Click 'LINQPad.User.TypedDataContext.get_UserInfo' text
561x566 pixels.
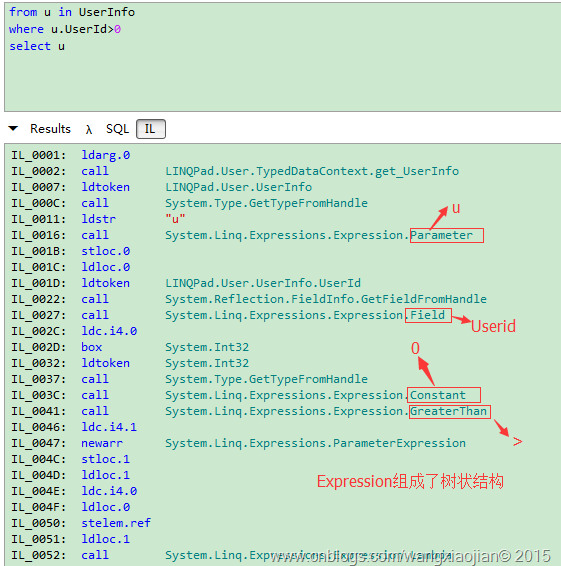point(312,171)
